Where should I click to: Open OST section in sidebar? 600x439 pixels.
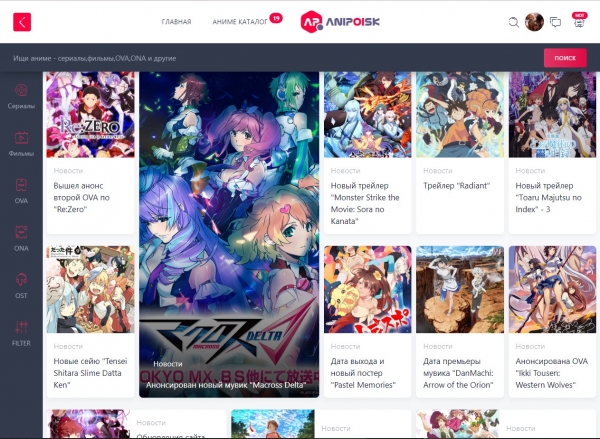coord(21,286)
